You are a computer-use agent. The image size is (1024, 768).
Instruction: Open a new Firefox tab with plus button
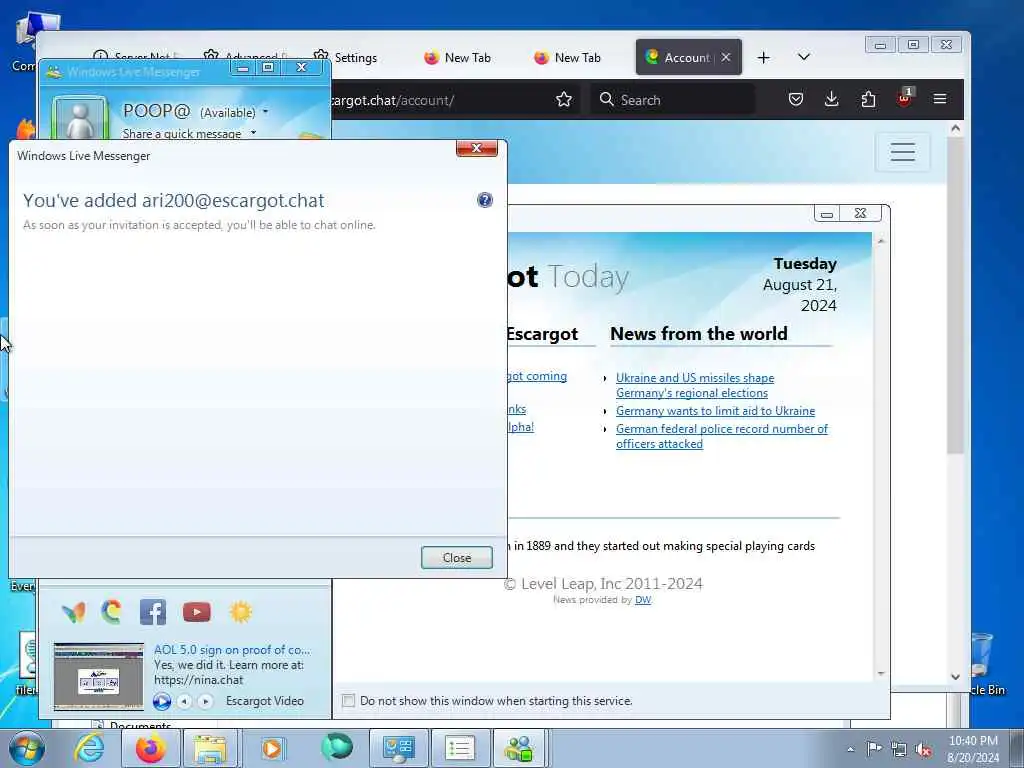coord(763,57)
